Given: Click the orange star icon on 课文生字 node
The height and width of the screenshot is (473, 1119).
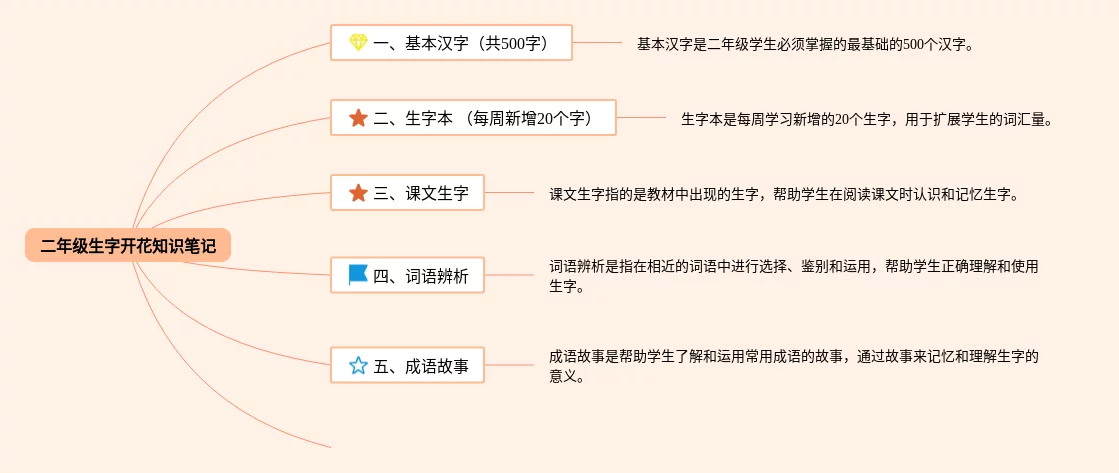Looking at the screenshot, I should 358,193.
